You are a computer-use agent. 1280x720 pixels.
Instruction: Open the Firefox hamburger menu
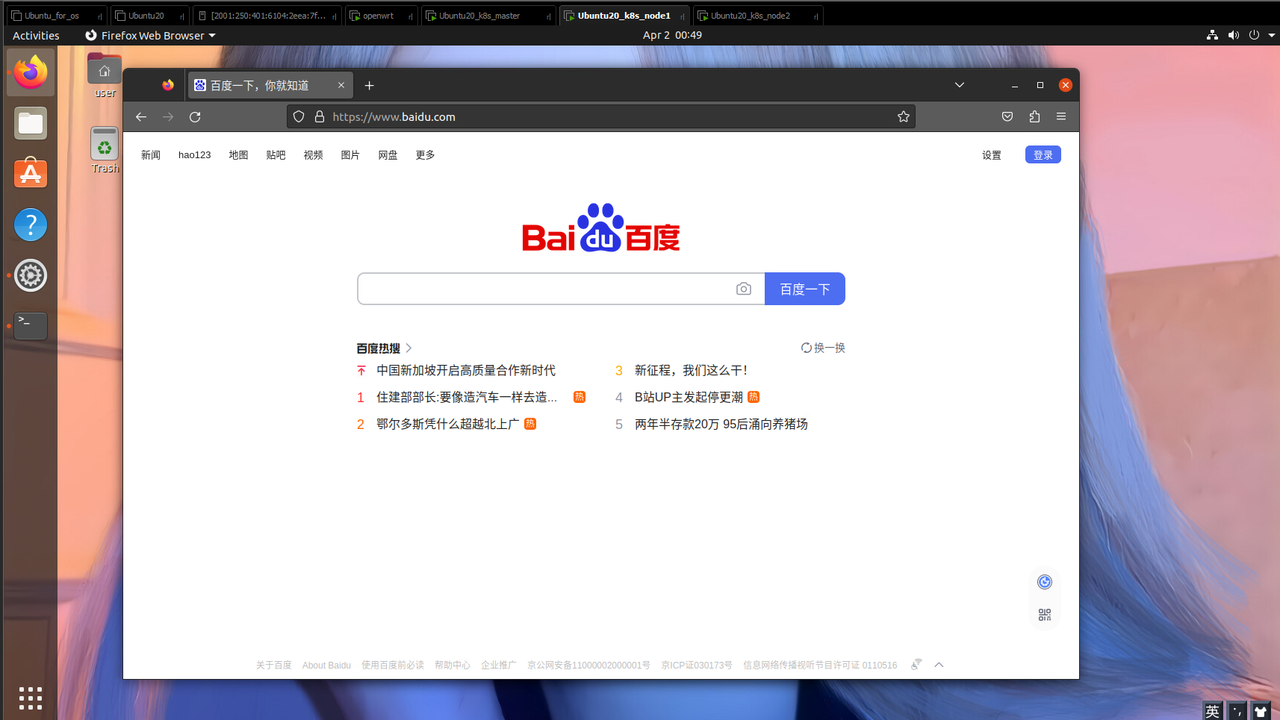pos(1061,117)
